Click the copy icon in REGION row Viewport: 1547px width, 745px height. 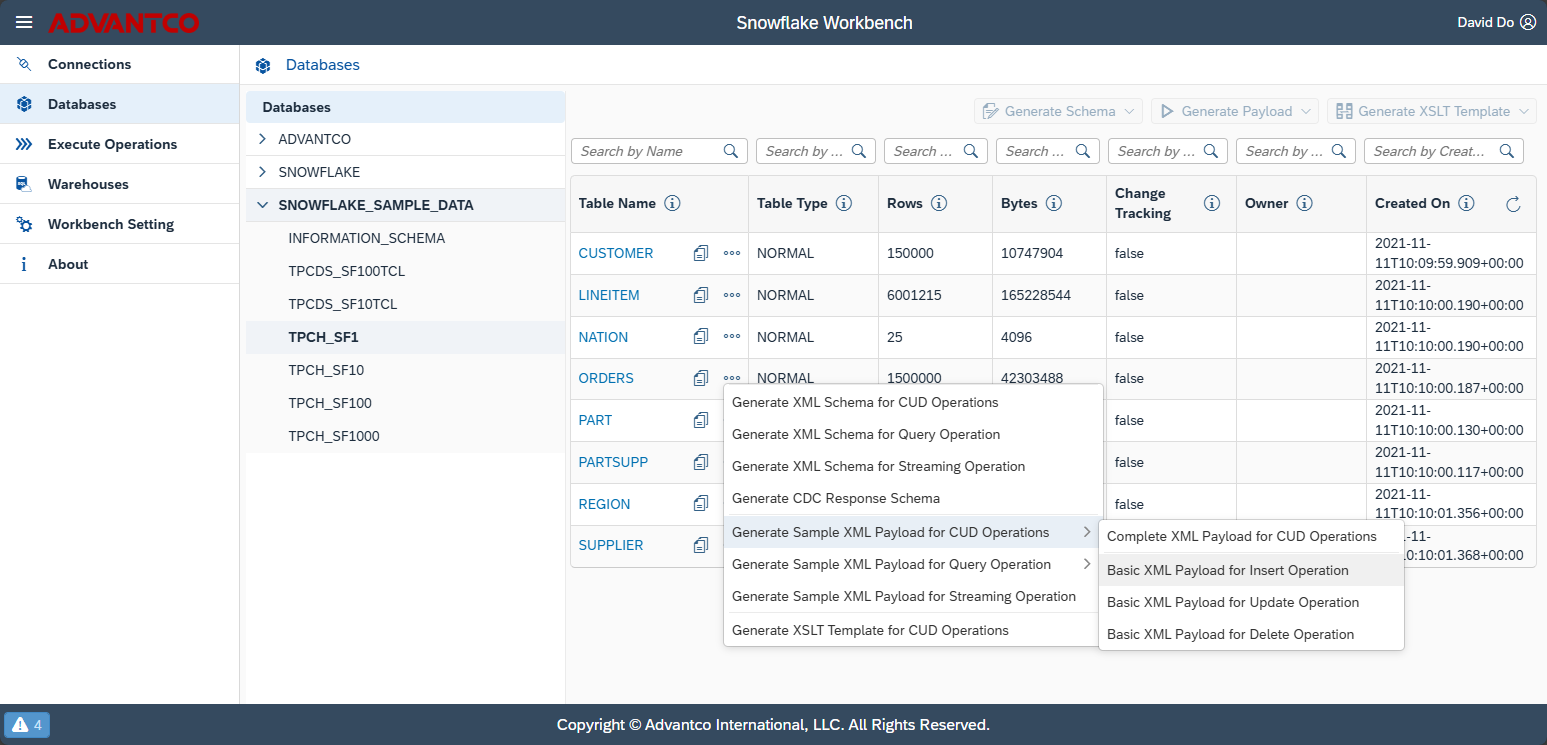click(701, 504)
